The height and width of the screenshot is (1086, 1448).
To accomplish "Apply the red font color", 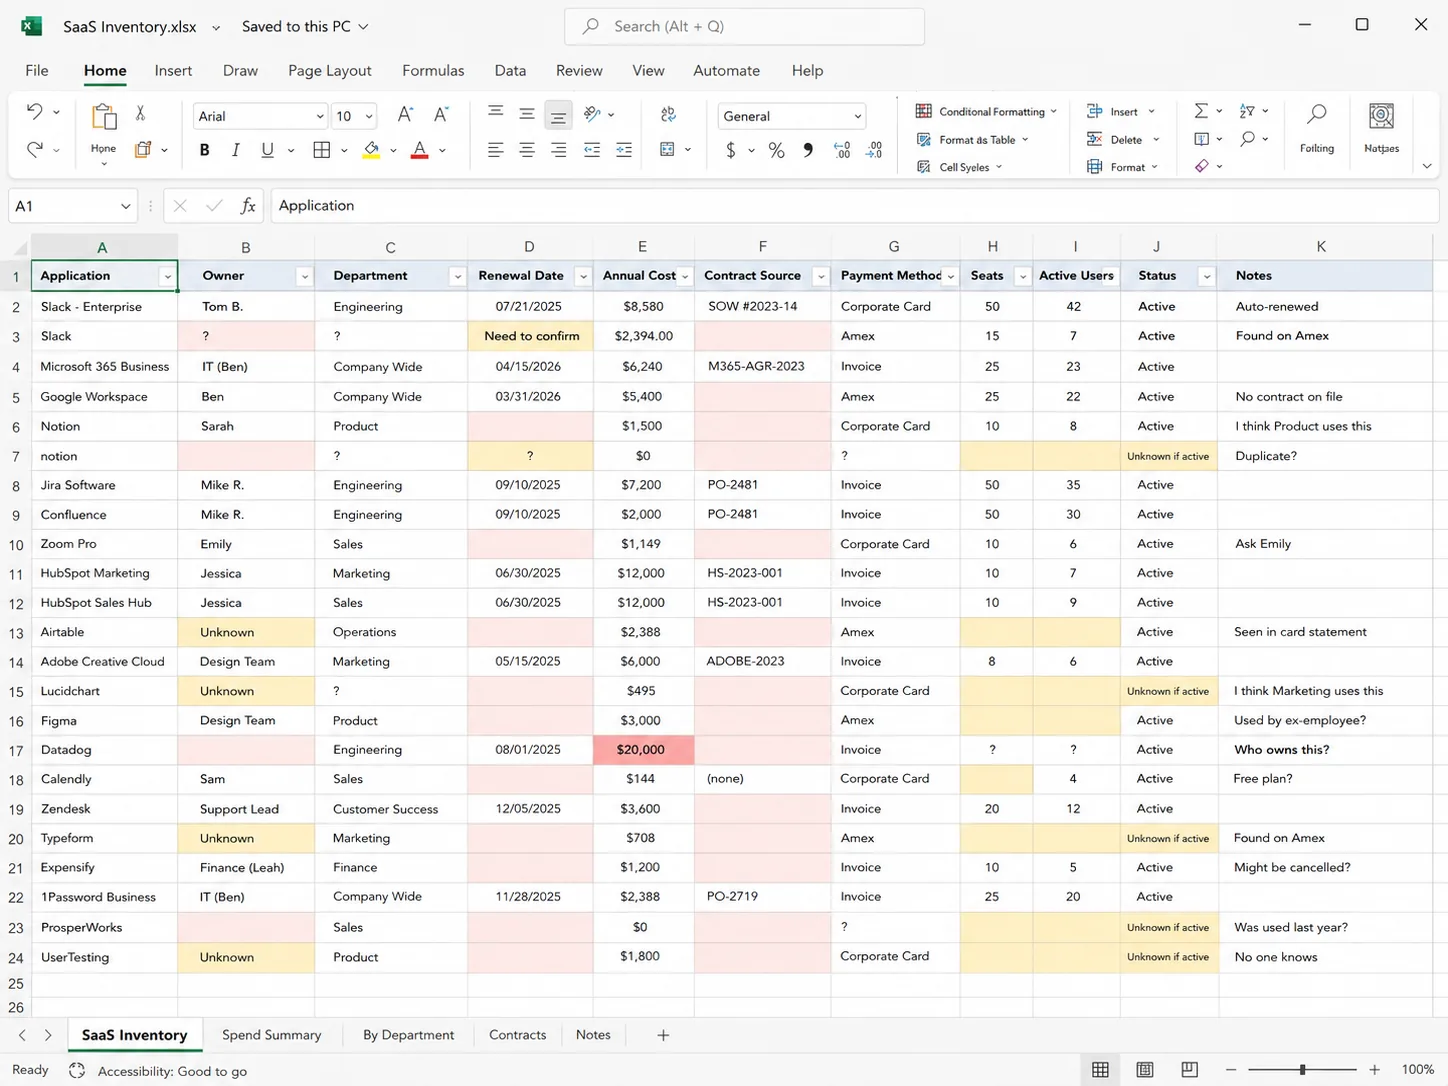I will pos(420,150).
